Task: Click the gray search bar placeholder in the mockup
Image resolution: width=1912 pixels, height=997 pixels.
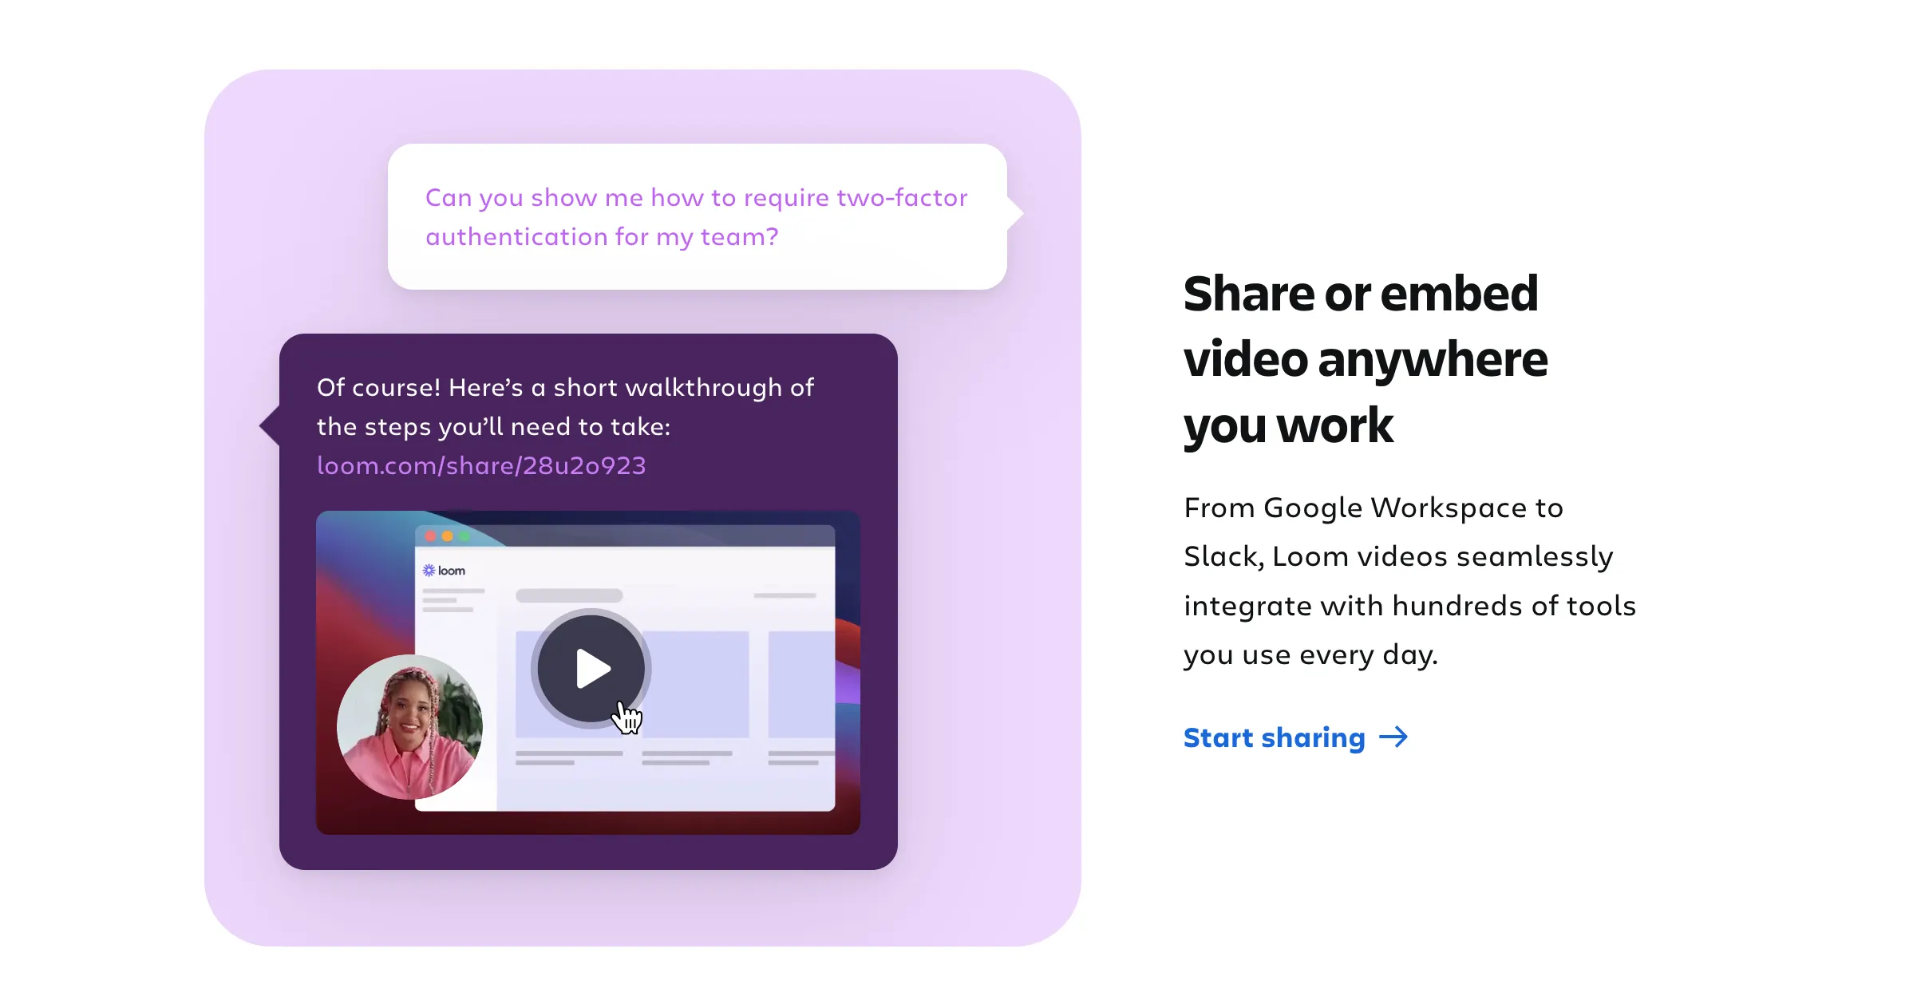Action: point(569,596)
